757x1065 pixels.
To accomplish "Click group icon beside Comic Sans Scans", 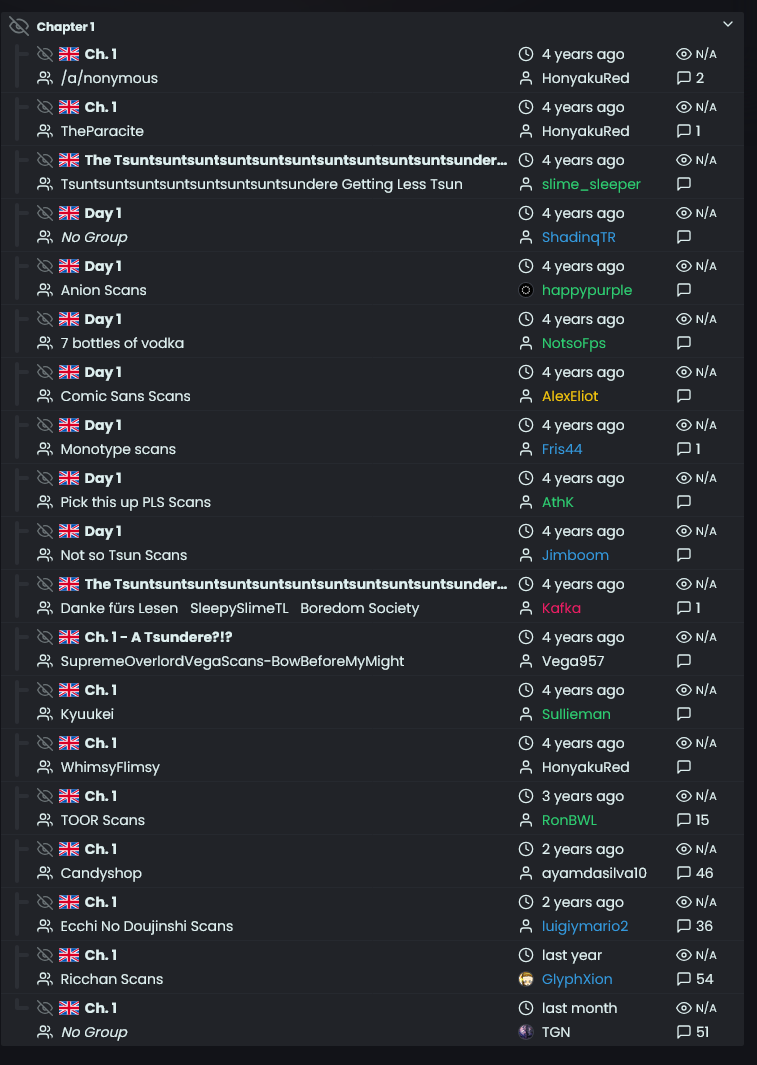I will click(45, 396).
